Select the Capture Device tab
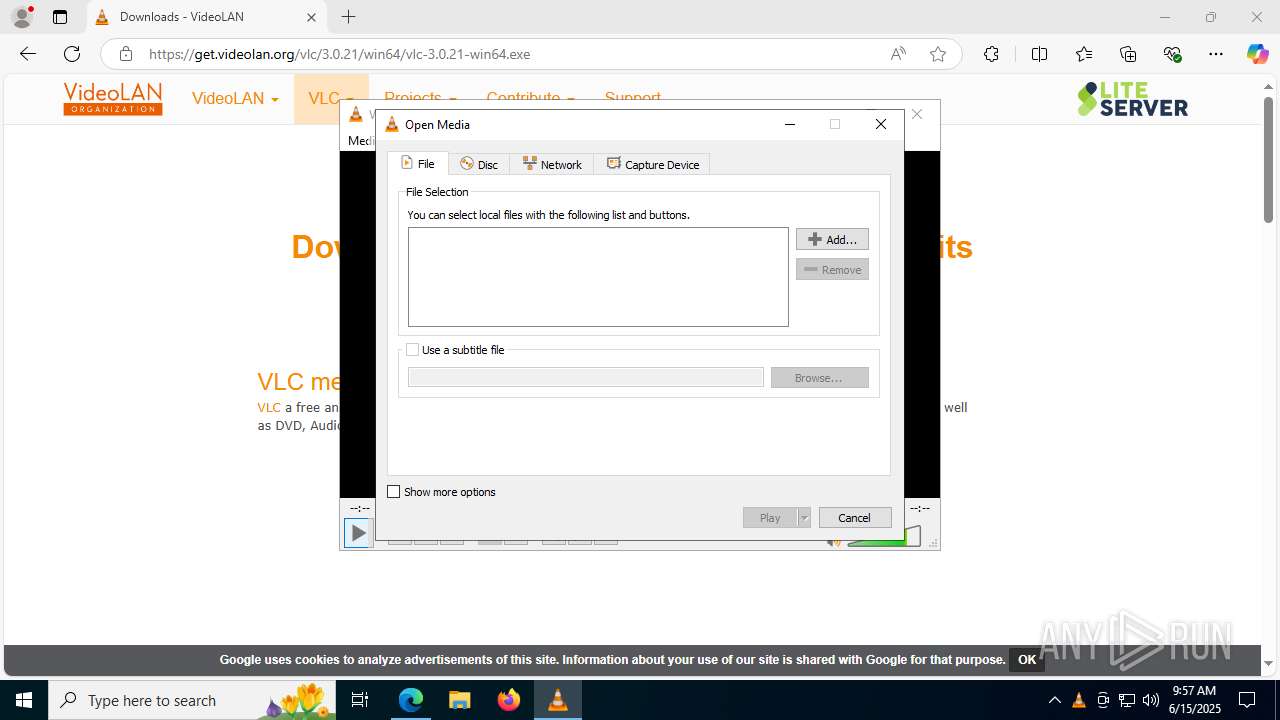This screenshot has height=720, width=1280. click(653, 164)
